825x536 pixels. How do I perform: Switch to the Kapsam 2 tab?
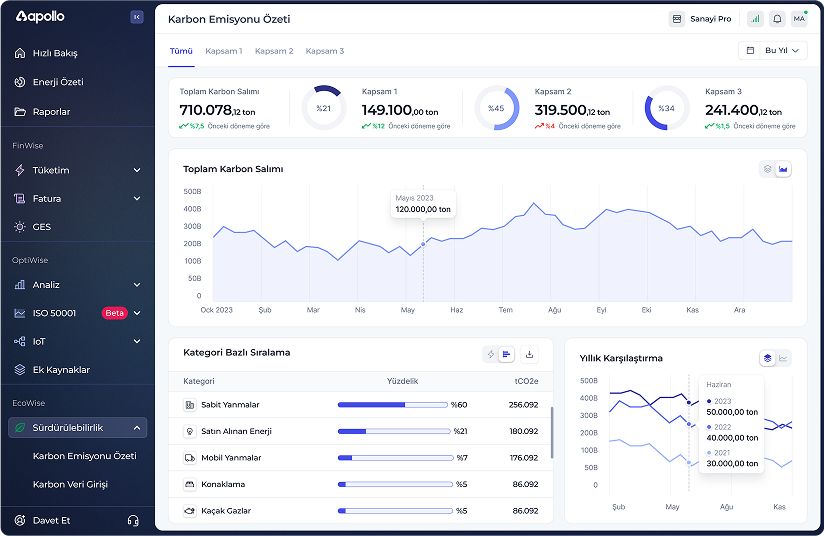click(x=274, y=51)
